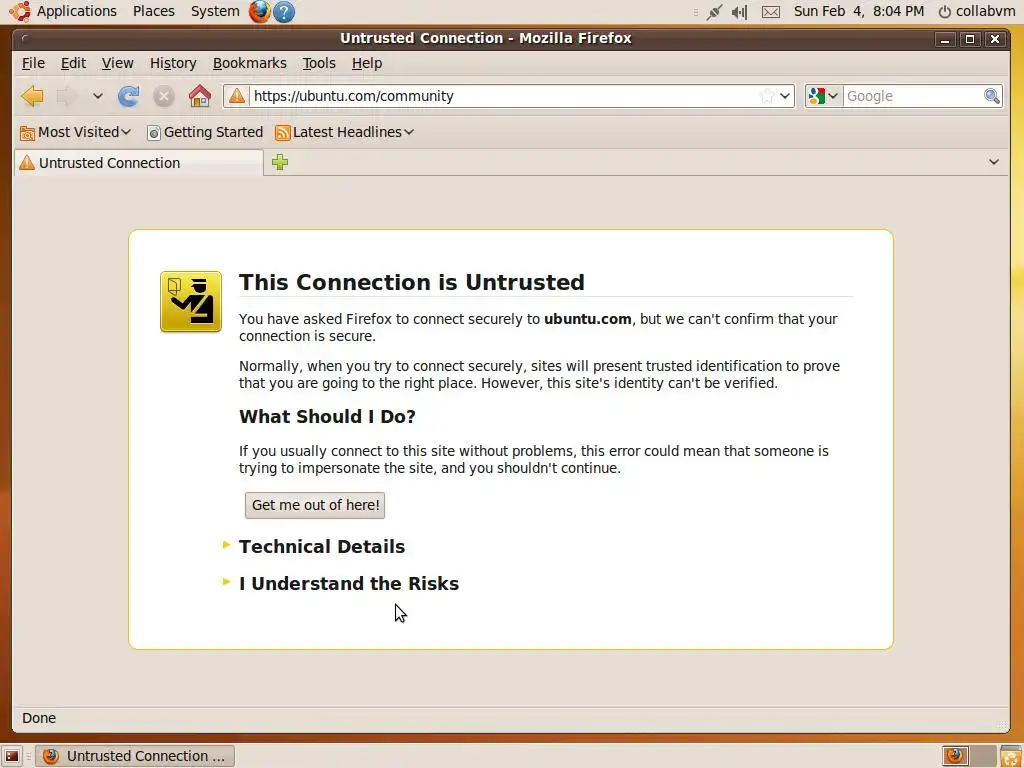Click the search magnifier icon
The height and width of the screenshot is (768, 1024).
(991, 96)
